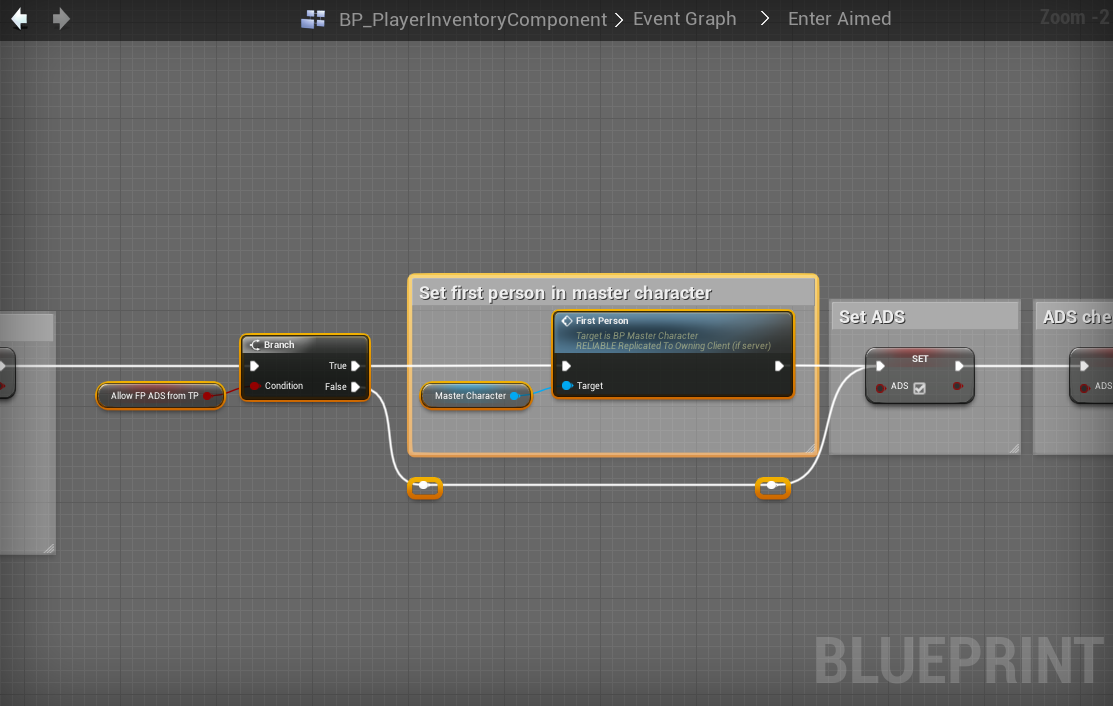Click the Master Character blue output pin
The height and width of the screenshot is (706, 1113).
pos(515,396)
